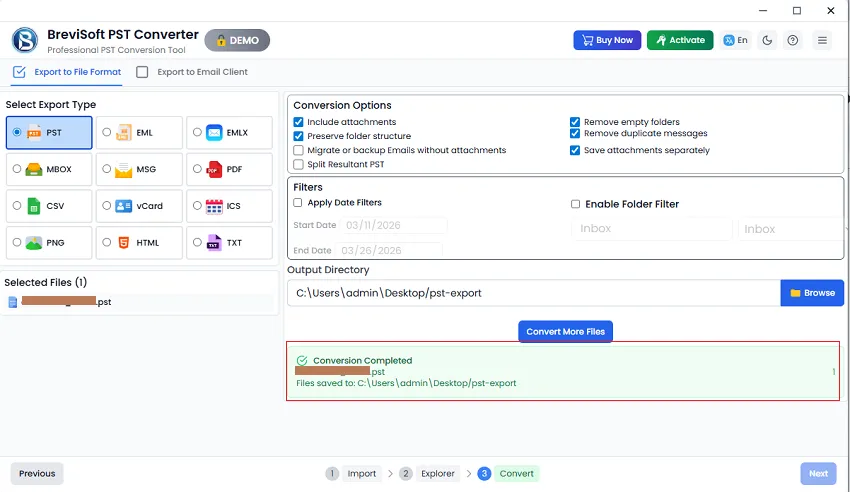Click the red PDF icon
850x492 pixels.
coord(214,170)
